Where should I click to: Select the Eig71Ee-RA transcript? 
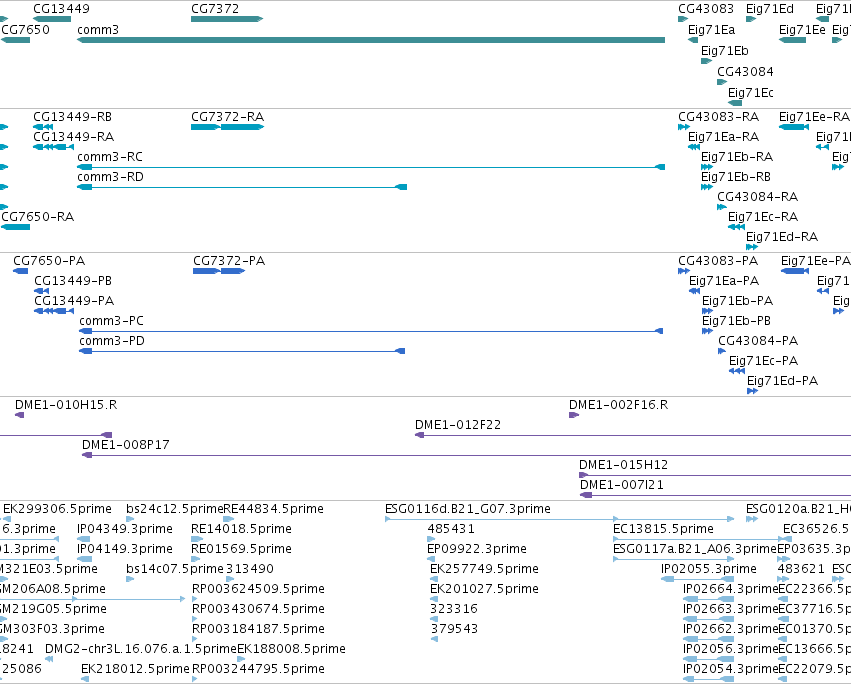pos(793,127)
